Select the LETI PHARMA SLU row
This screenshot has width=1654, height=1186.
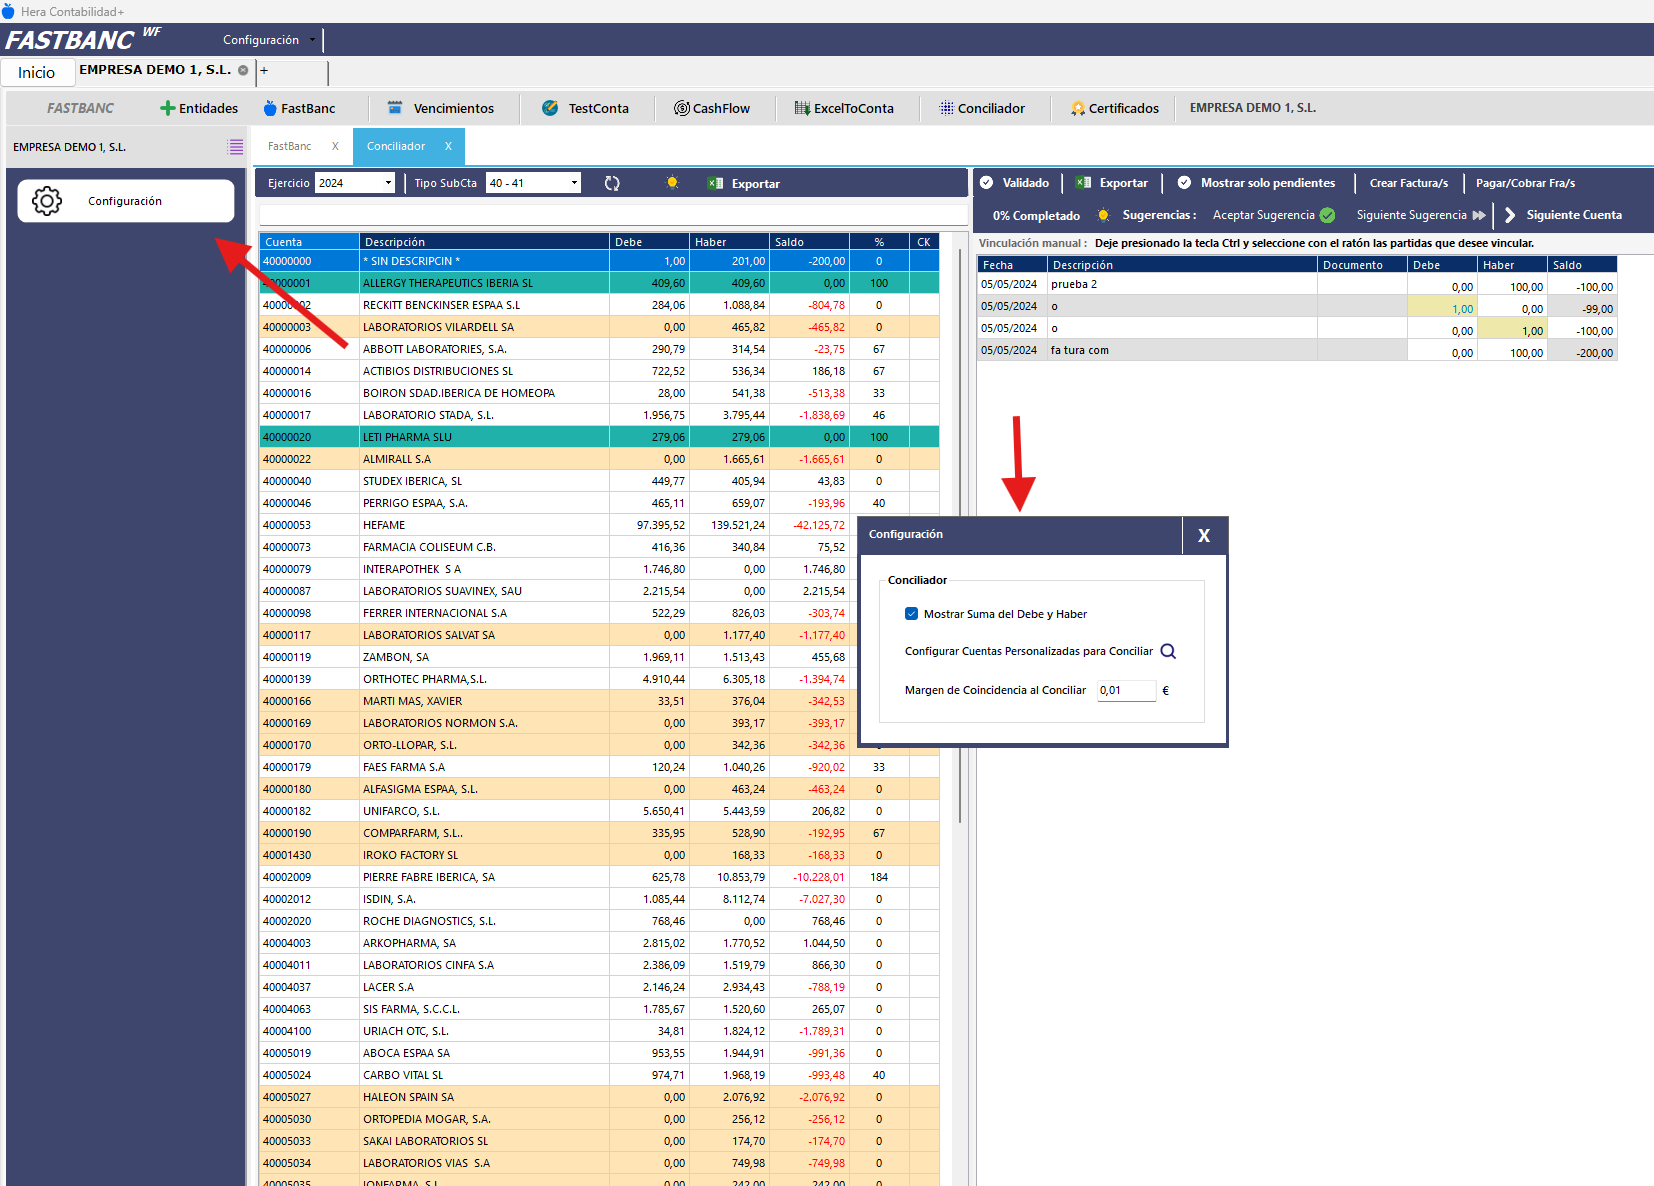599,437
